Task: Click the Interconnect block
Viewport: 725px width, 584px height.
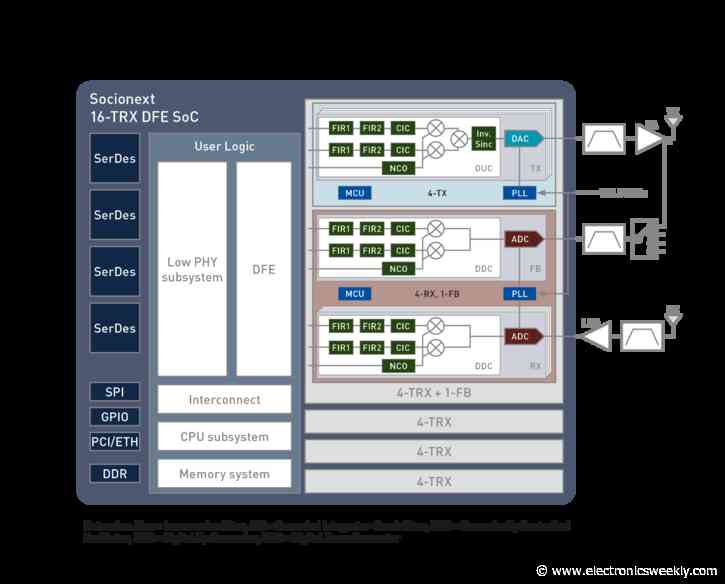Action: pos(225,400)
